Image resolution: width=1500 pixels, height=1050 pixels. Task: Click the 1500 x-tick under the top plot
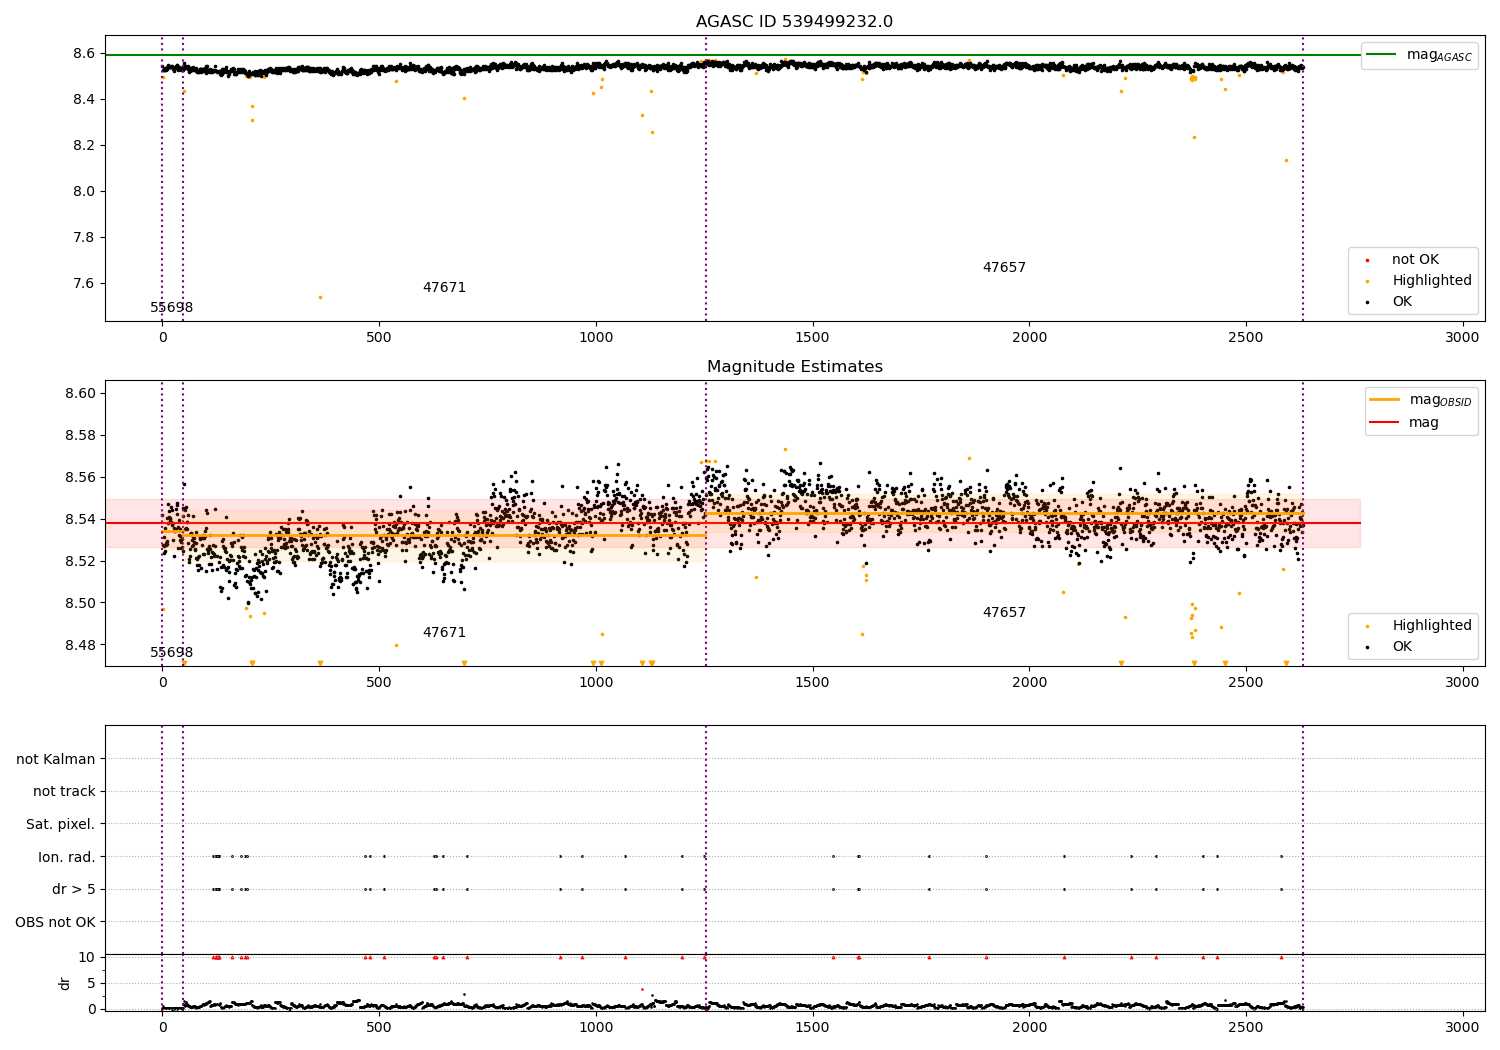(x=812, y=338)
